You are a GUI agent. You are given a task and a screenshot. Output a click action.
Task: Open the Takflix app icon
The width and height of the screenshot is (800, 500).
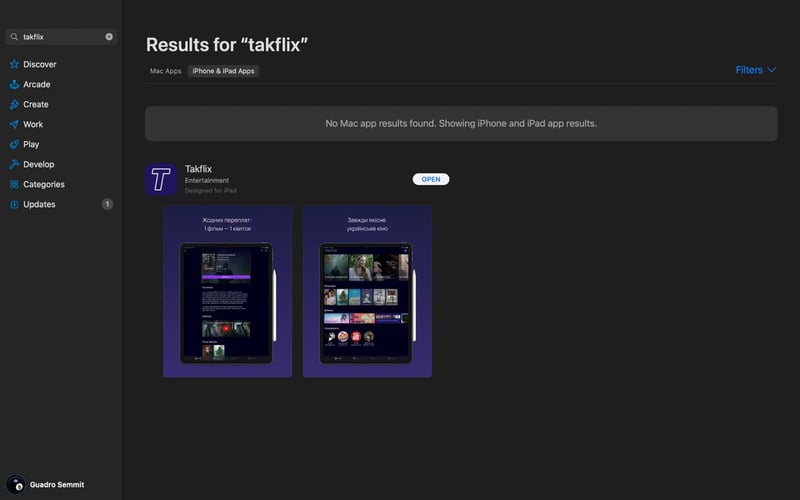tap(161, 180)
